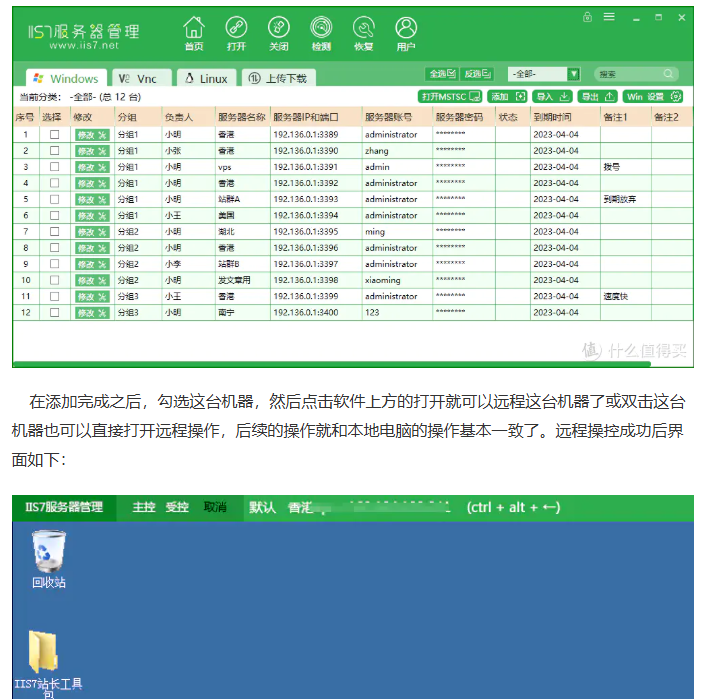The height and width of the screenshot is (699, 706).
Task: Click www.iis7.net logo link
Action: click(x=84, y=45)
